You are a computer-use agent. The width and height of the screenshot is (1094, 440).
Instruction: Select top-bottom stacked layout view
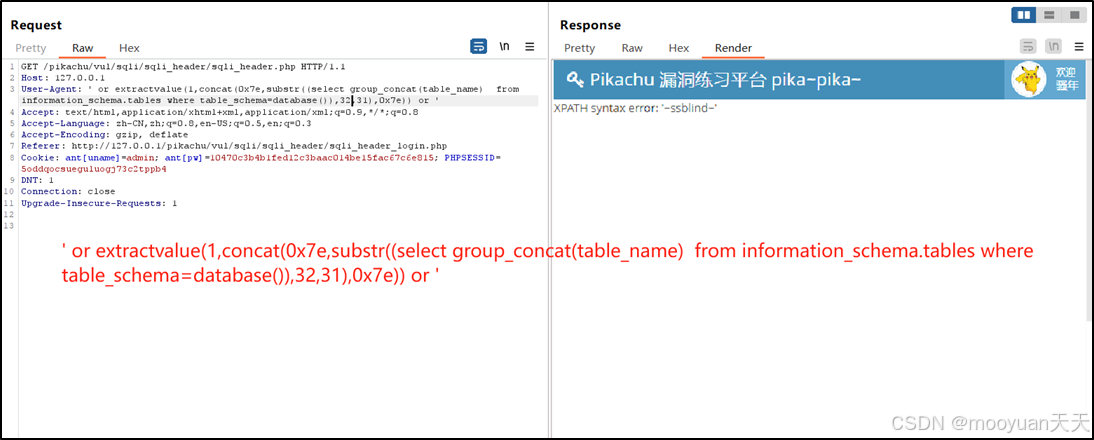(x=1048, y=15)
